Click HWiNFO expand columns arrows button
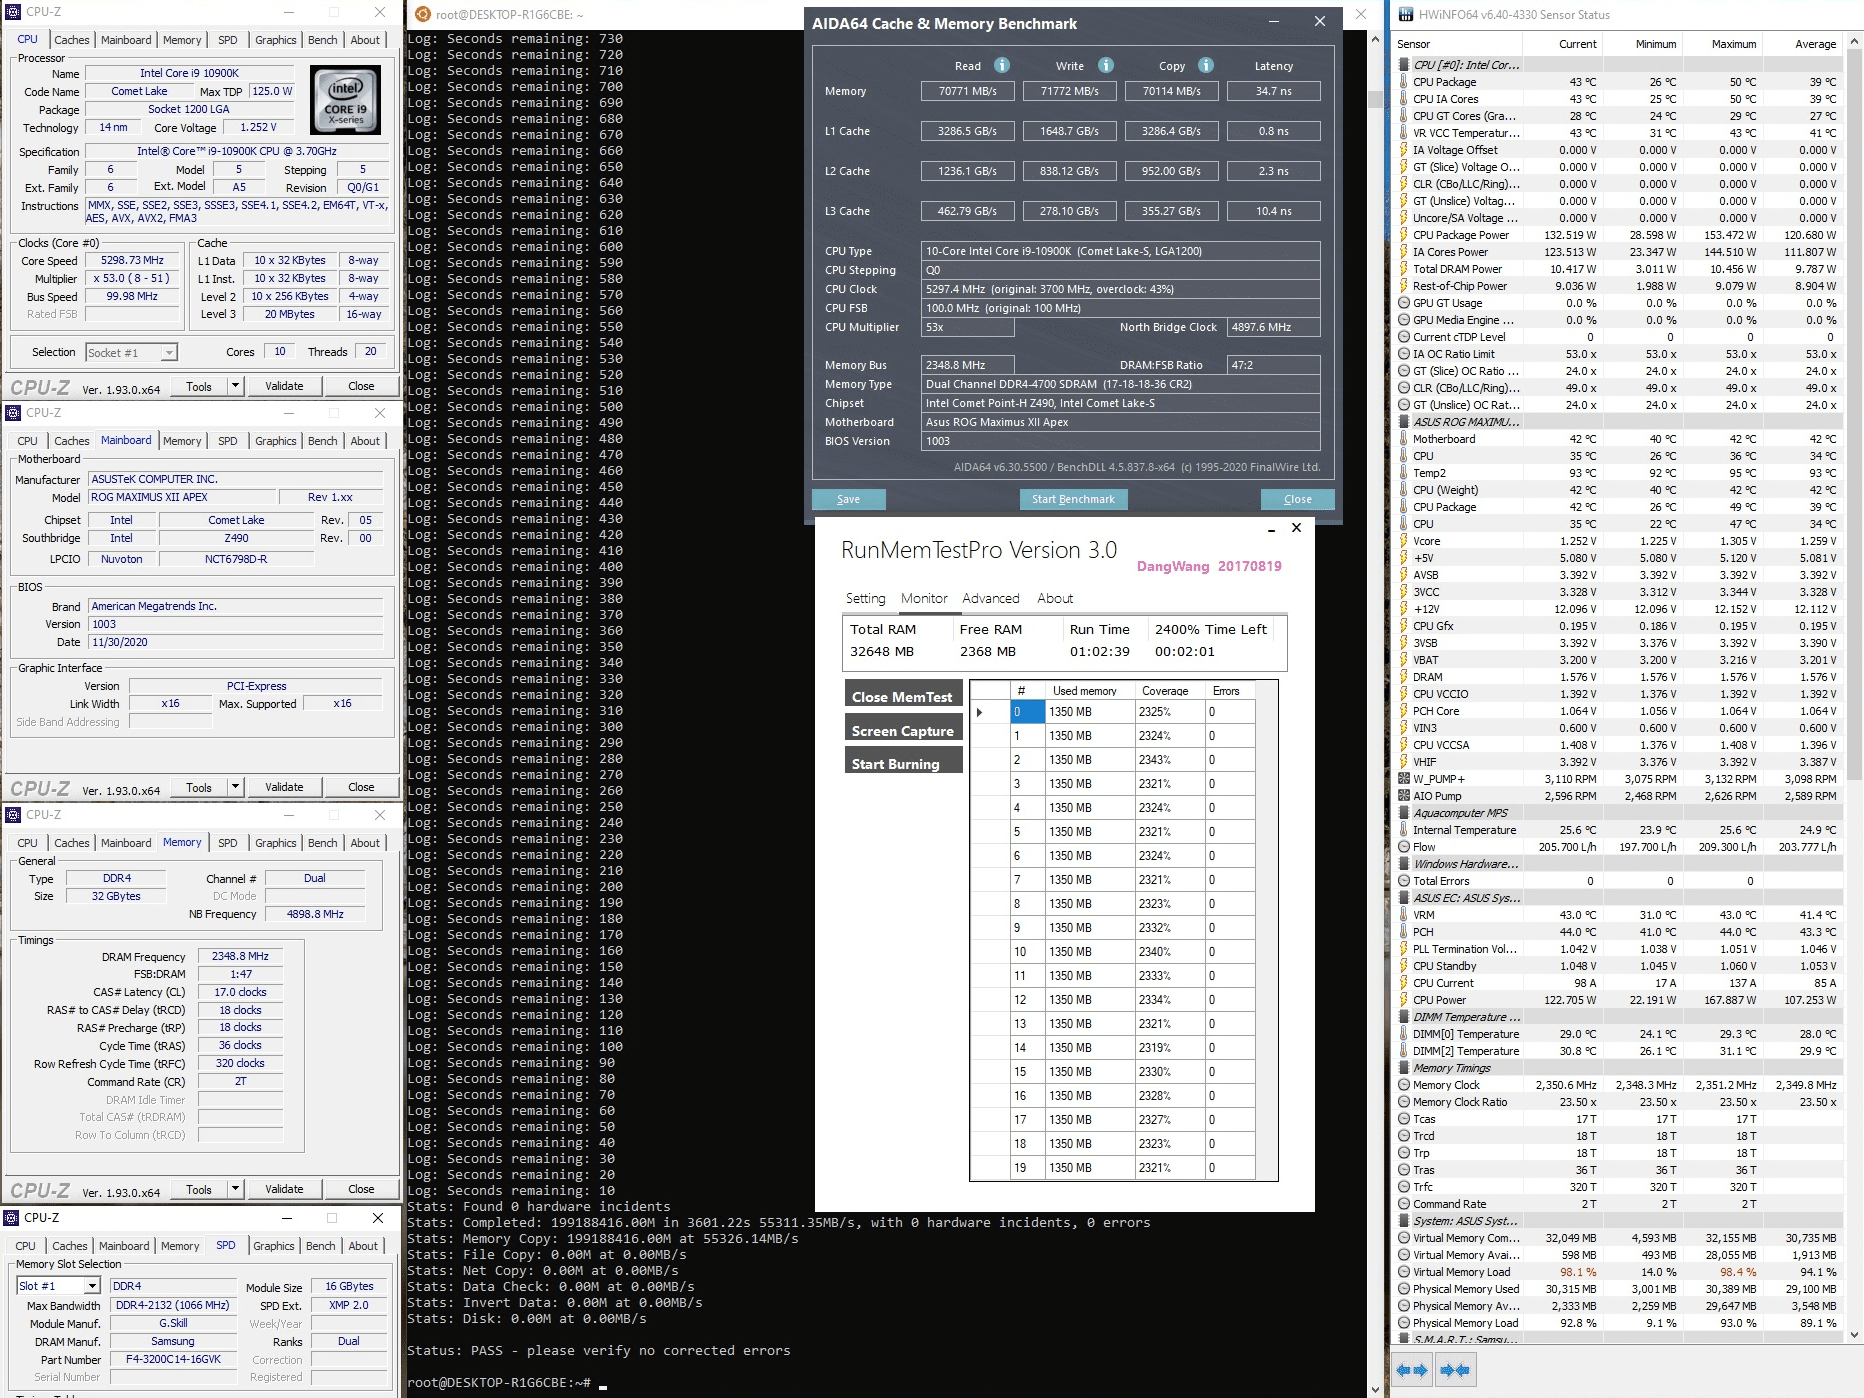 point(1412,1370)
